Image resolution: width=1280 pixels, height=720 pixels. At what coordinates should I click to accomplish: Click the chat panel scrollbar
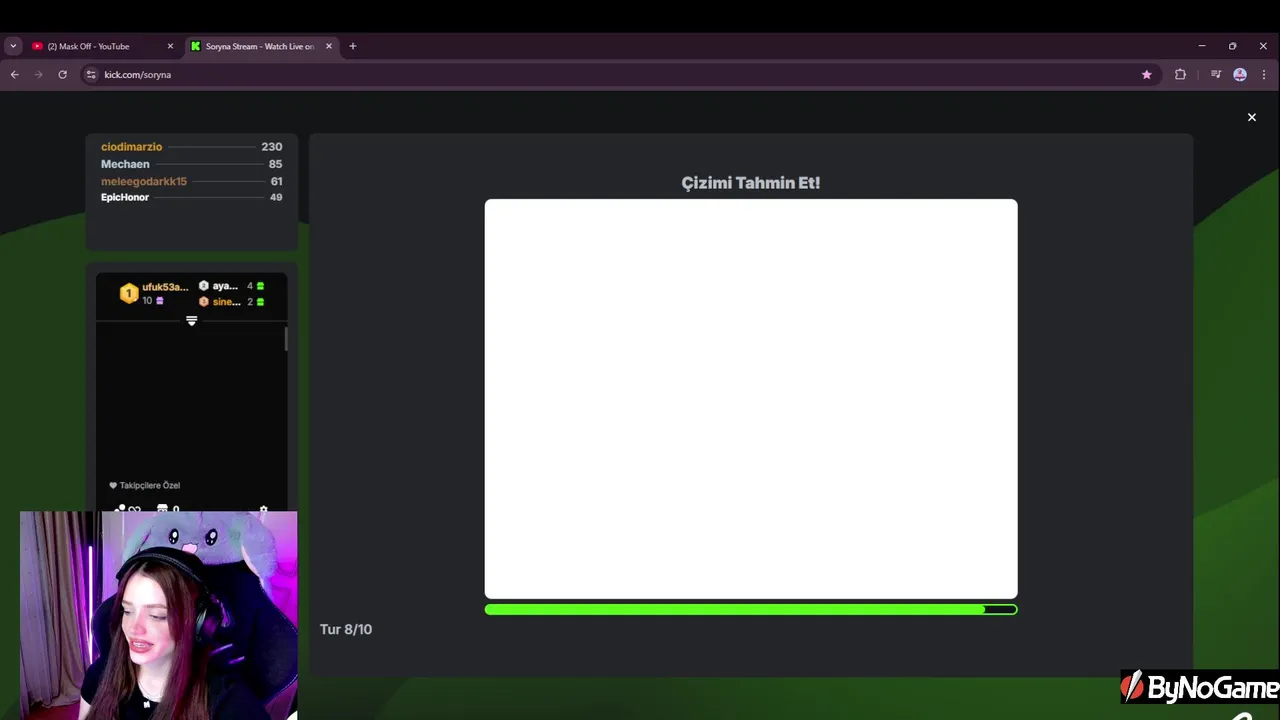(x=286, y=339)
